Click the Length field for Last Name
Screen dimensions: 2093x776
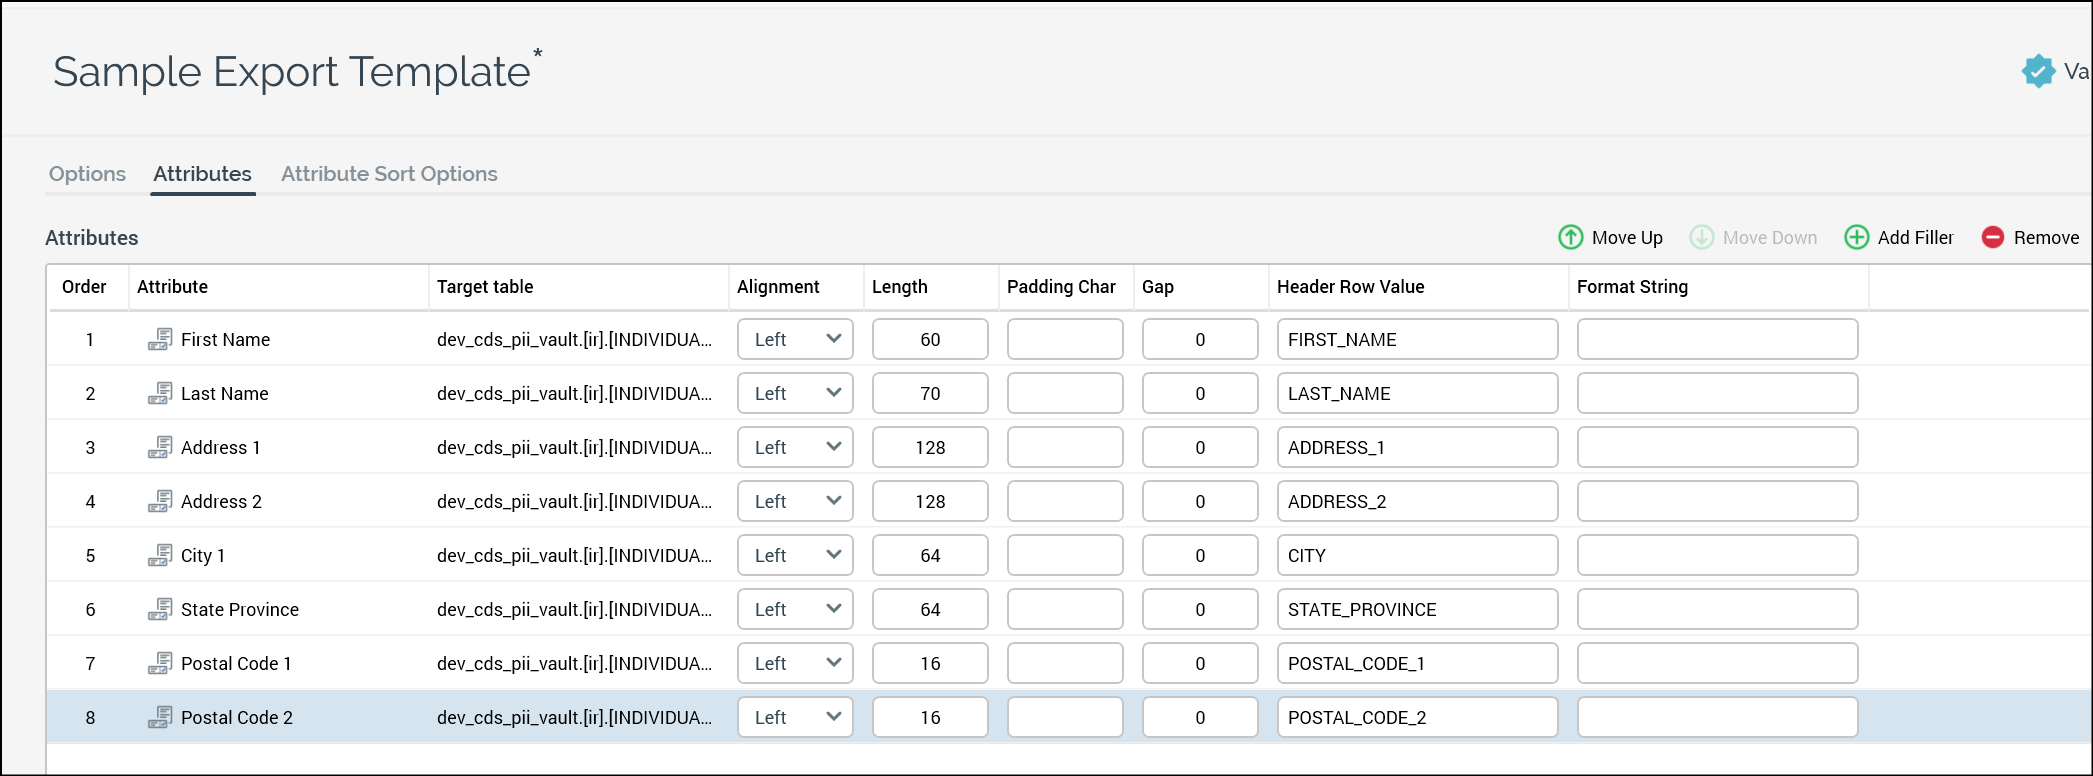tap(929, 393)
